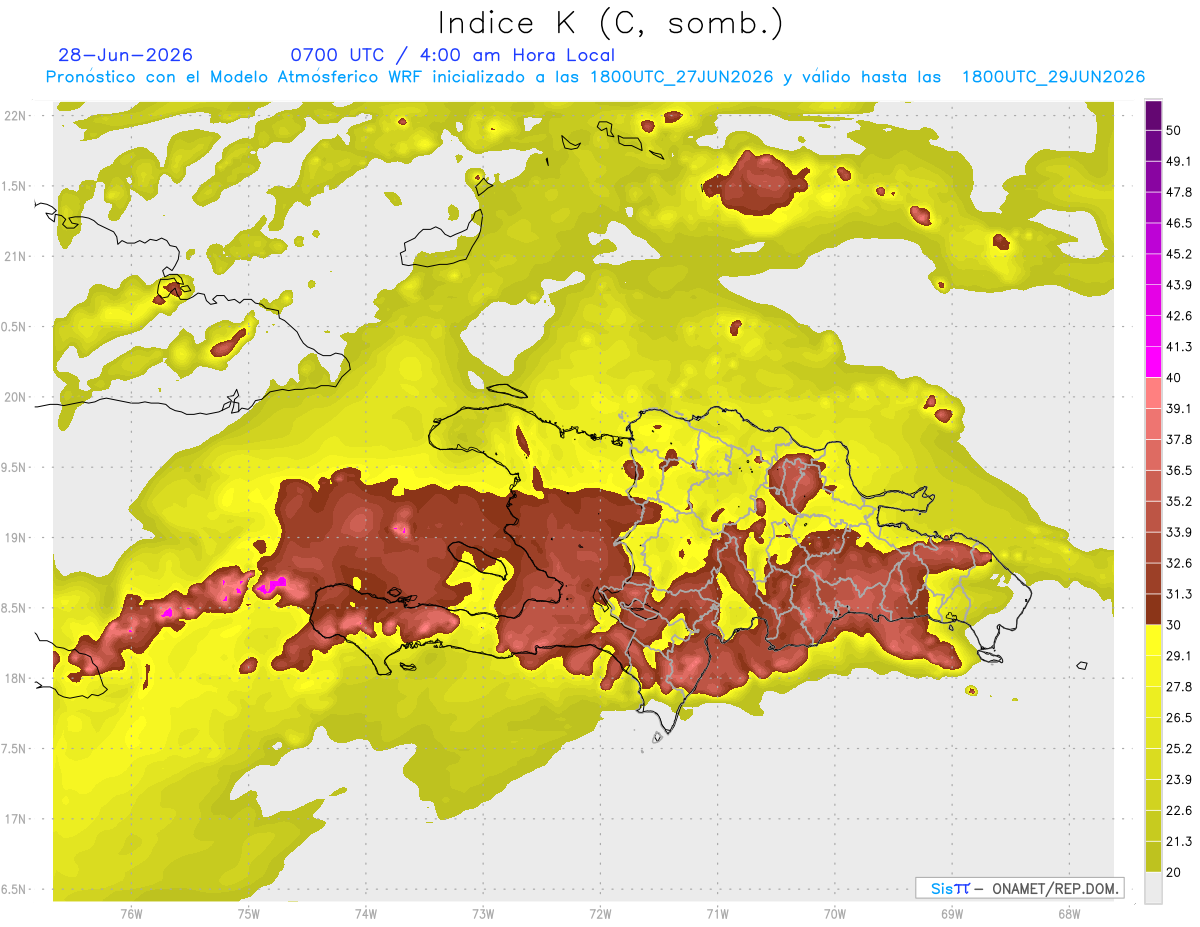Click the "0.5N" latitude label
This screenshot has height=927, width=1200.
[x=14, y=327]
